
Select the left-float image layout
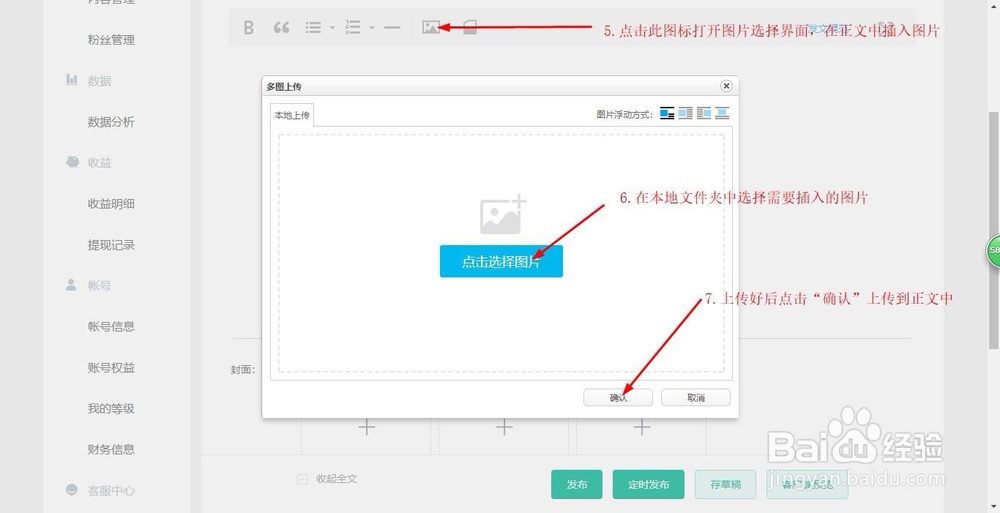tap(686, 114)
